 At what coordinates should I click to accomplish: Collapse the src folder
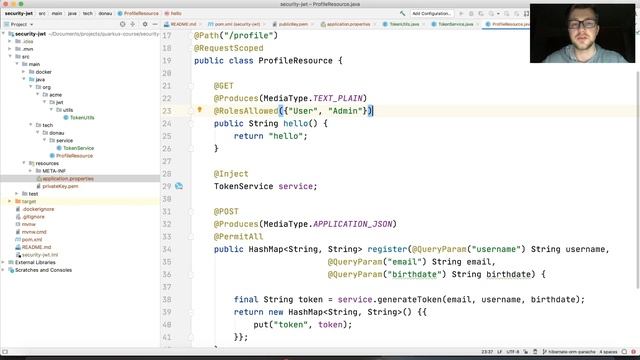[x=10, y=56]
